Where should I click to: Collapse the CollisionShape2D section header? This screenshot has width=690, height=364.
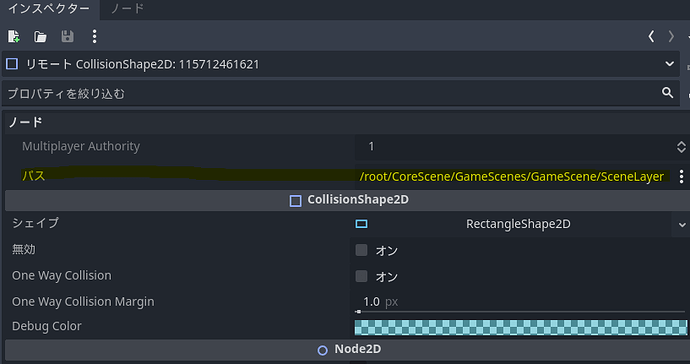(x=348, y=200)
